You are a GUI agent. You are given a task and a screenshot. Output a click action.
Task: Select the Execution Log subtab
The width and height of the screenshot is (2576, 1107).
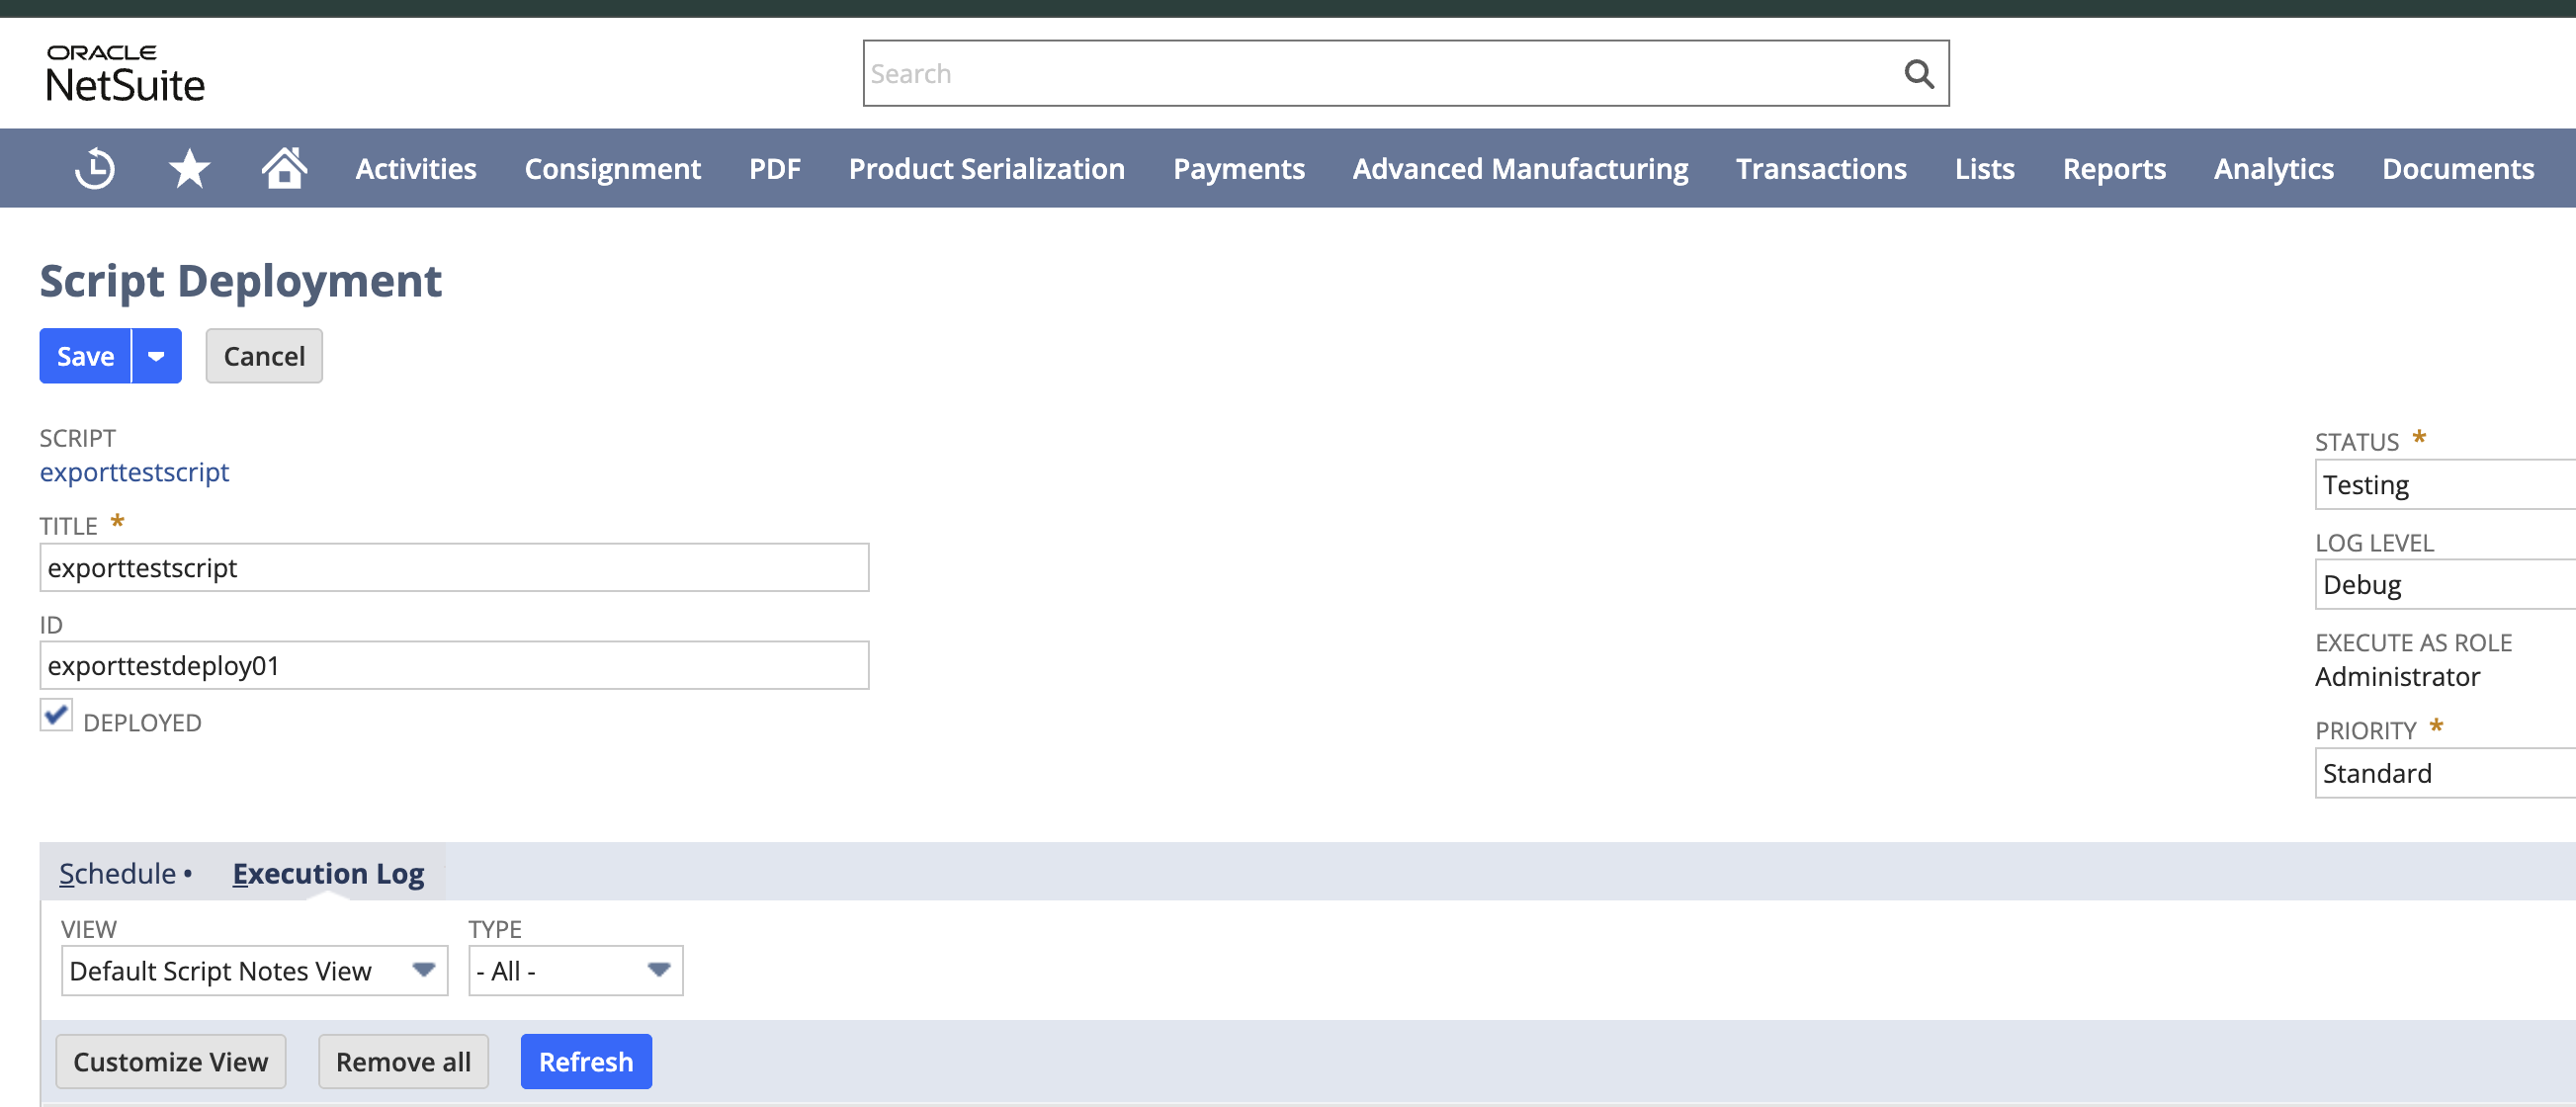(328, 873)
